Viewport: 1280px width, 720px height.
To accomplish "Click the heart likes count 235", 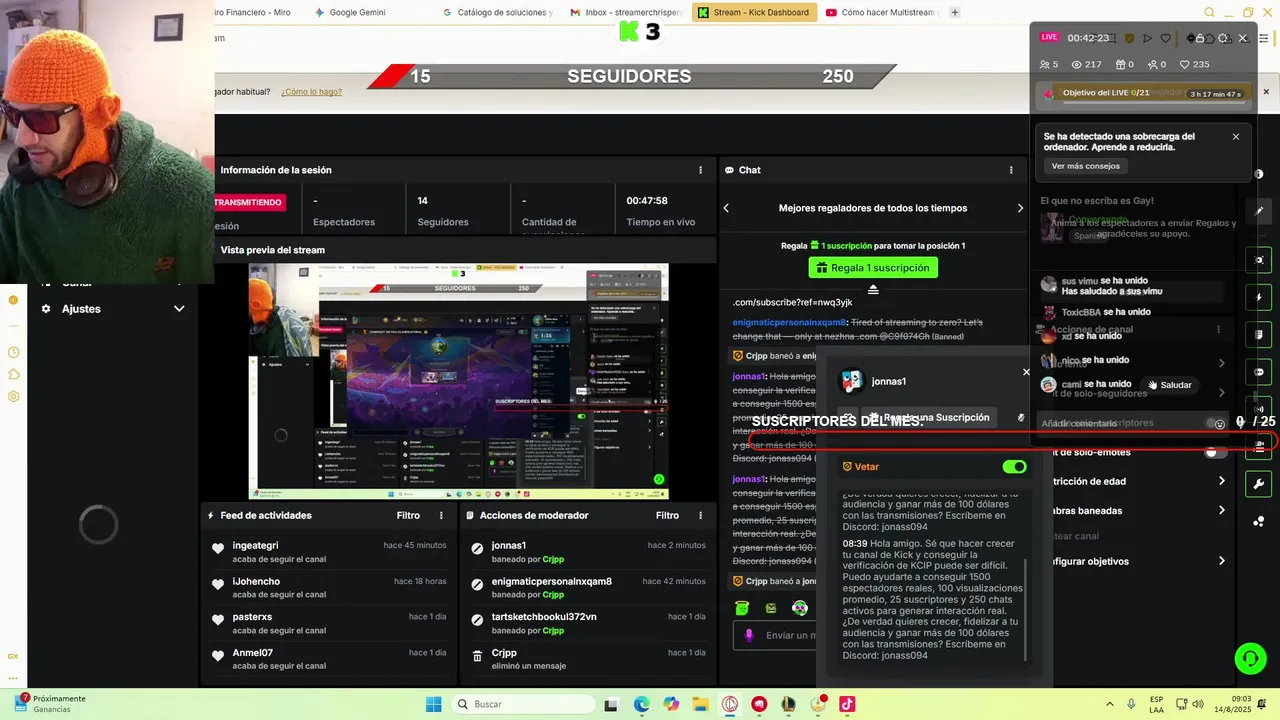I will [1195, 64].
